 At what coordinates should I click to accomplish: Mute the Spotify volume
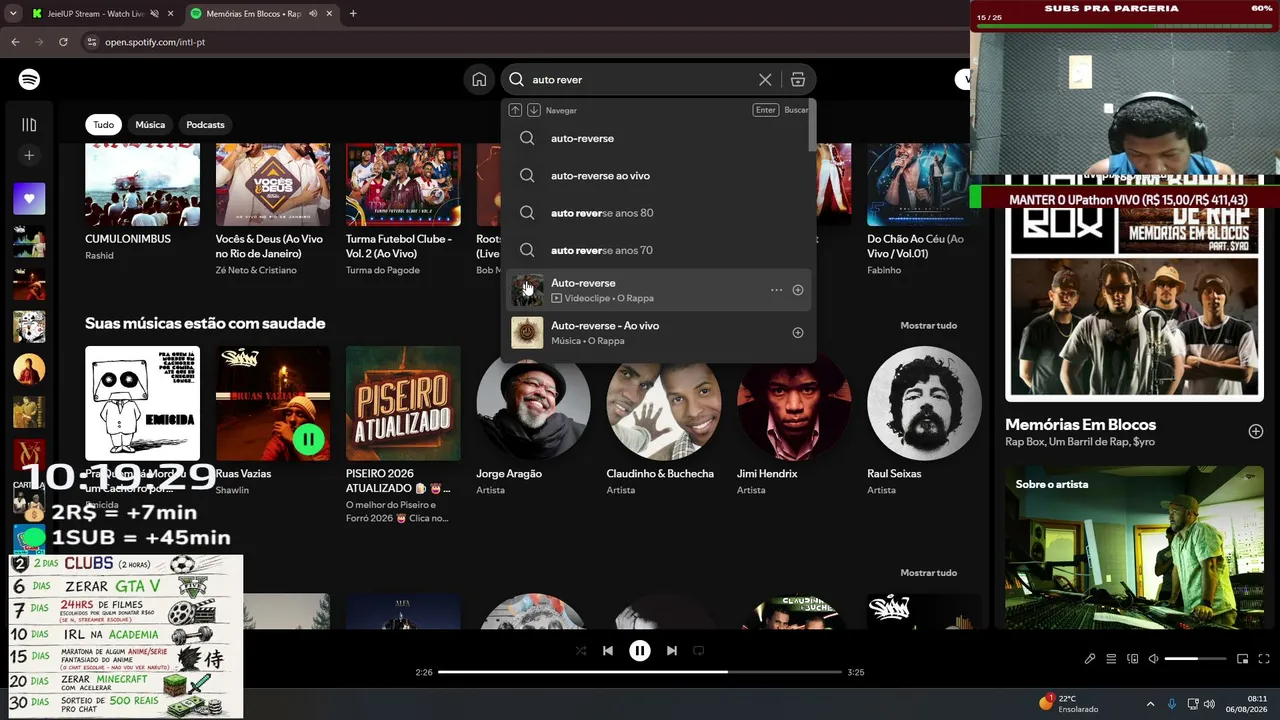(1153, 659)
